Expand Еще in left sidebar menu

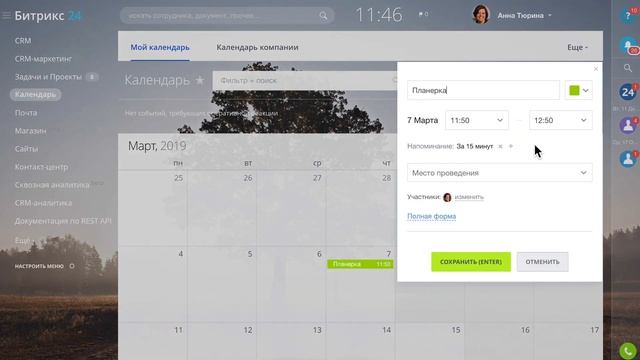click(x=24, y=240)
